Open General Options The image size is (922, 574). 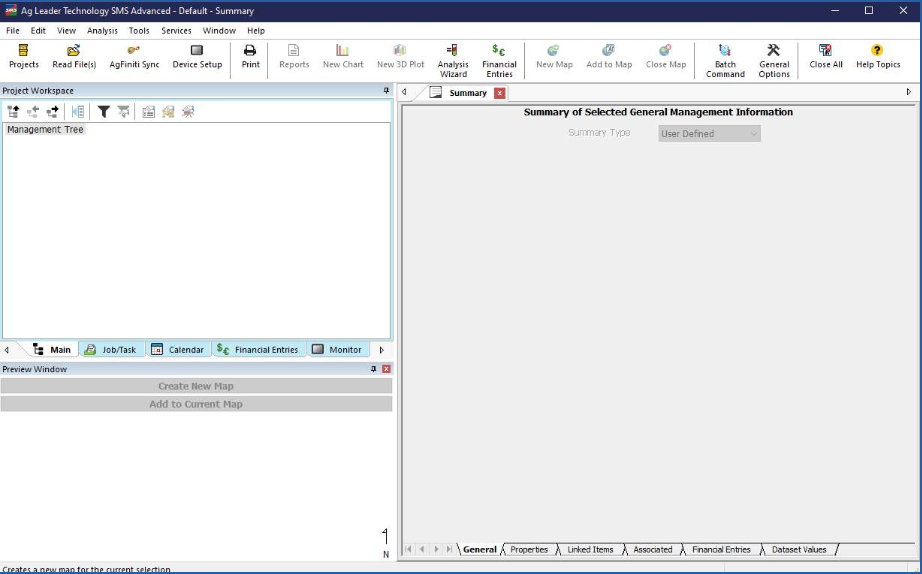[x=774, y=61]
